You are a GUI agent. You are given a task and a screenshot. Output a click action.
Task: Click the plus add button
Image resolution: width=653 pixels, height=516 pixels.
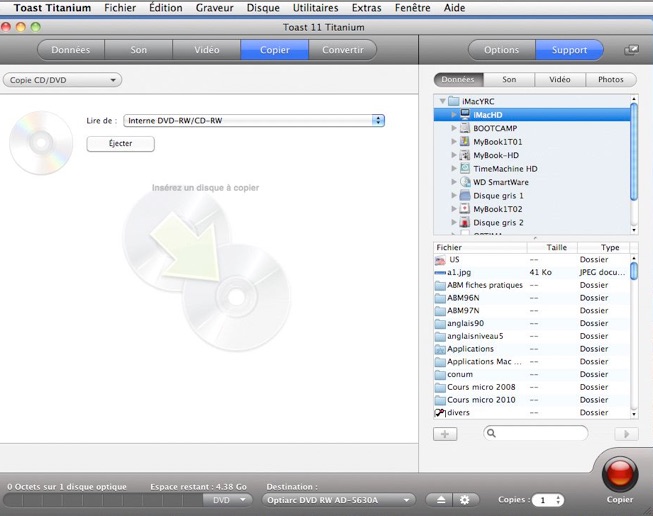coord(445,434)
